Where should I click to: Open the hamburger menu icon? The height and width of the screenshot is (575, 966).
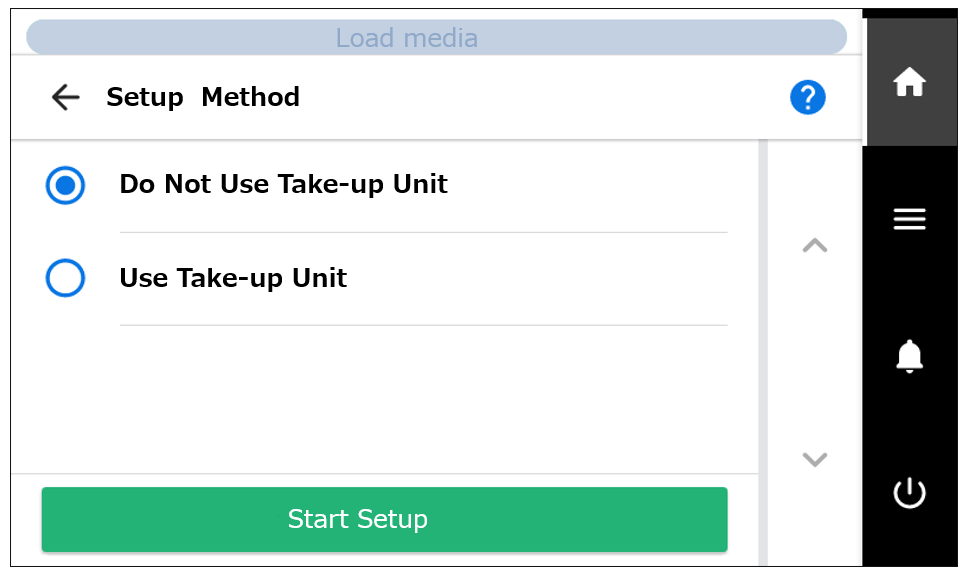909,219
